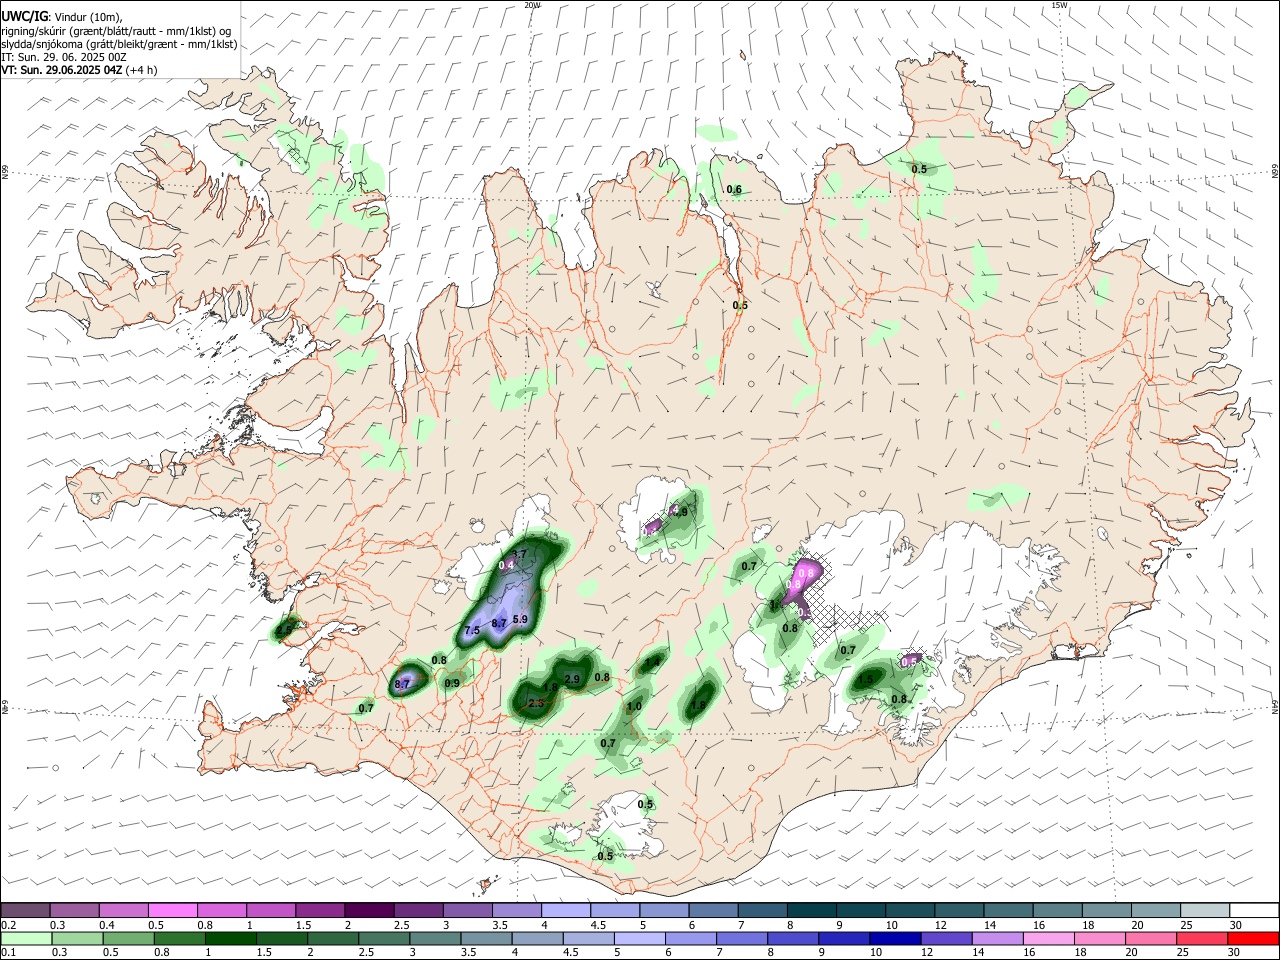The width and height of the screenshot is (1280, 960).
Task: Click the deep blue rain swatch between 10 and 12
Action: (x=896, y=938)
